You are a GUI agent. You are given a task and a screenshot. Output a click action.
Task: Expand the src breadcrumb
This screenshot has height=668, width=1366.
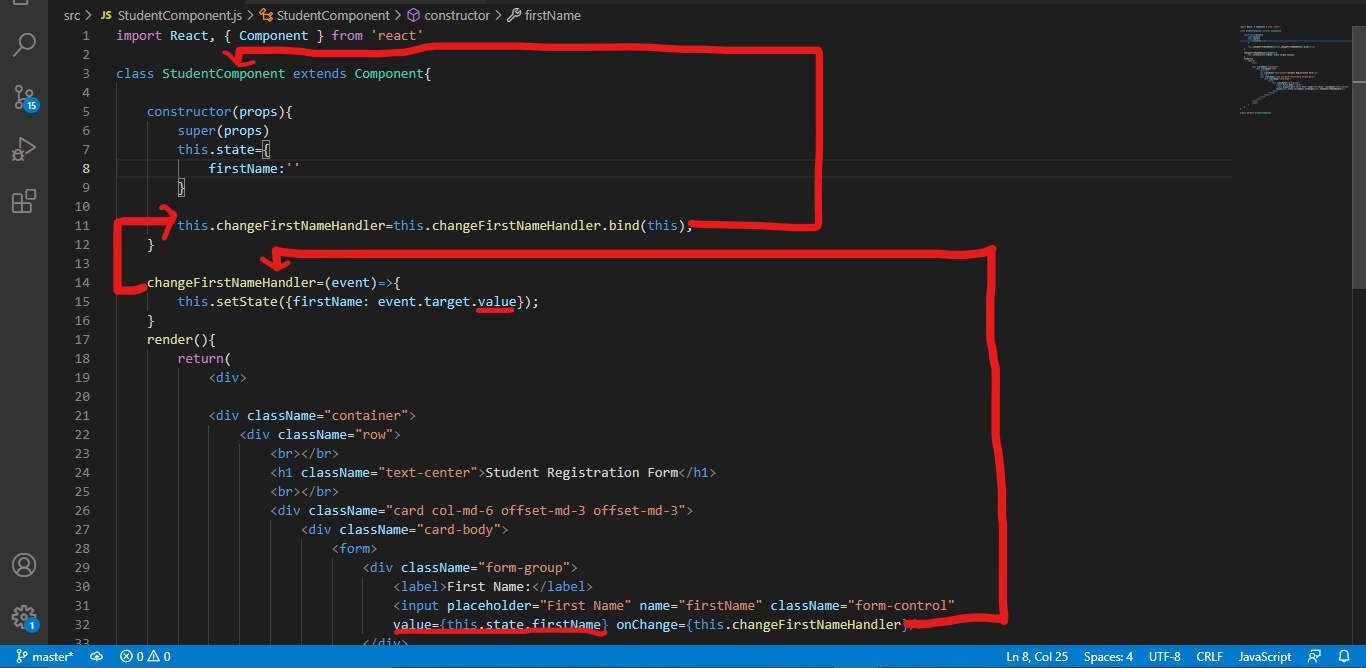tap(70, 15)
